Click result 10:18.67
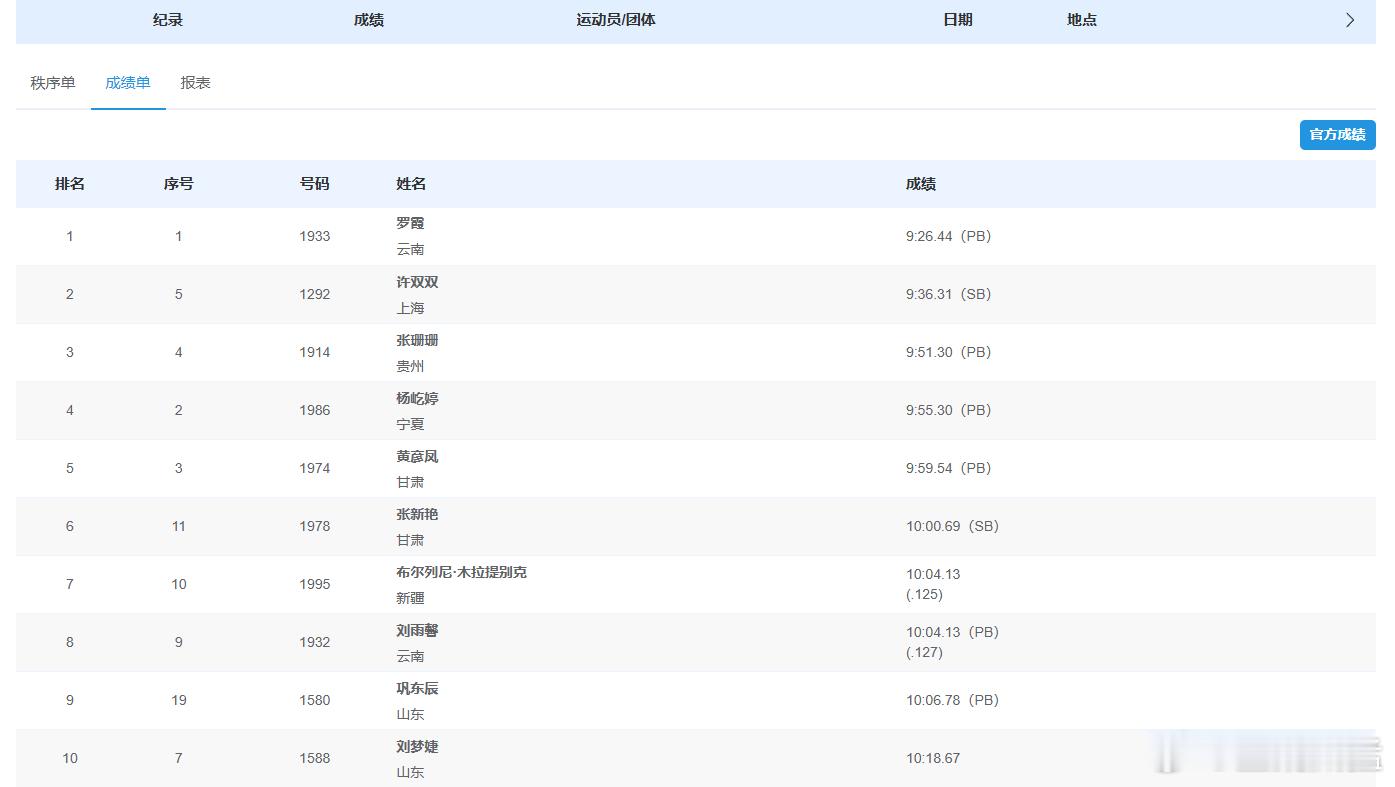Image resolution: width=1395 pixels, height=787 pixels. coord(933,758)
